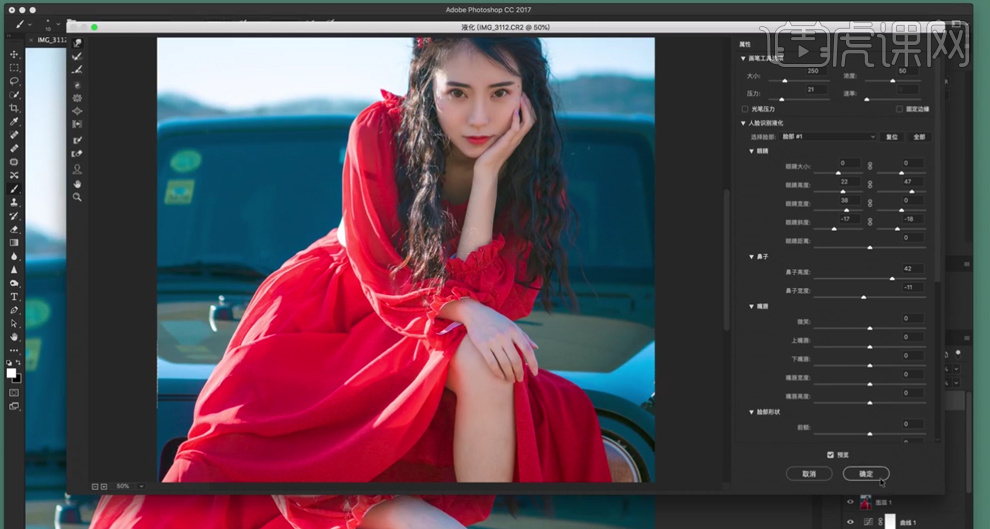The width and height of the screenshot is (990, 529).
Task: Collapse the 人脸识别液化 face-aware section
Action: [x=743, y=123]
